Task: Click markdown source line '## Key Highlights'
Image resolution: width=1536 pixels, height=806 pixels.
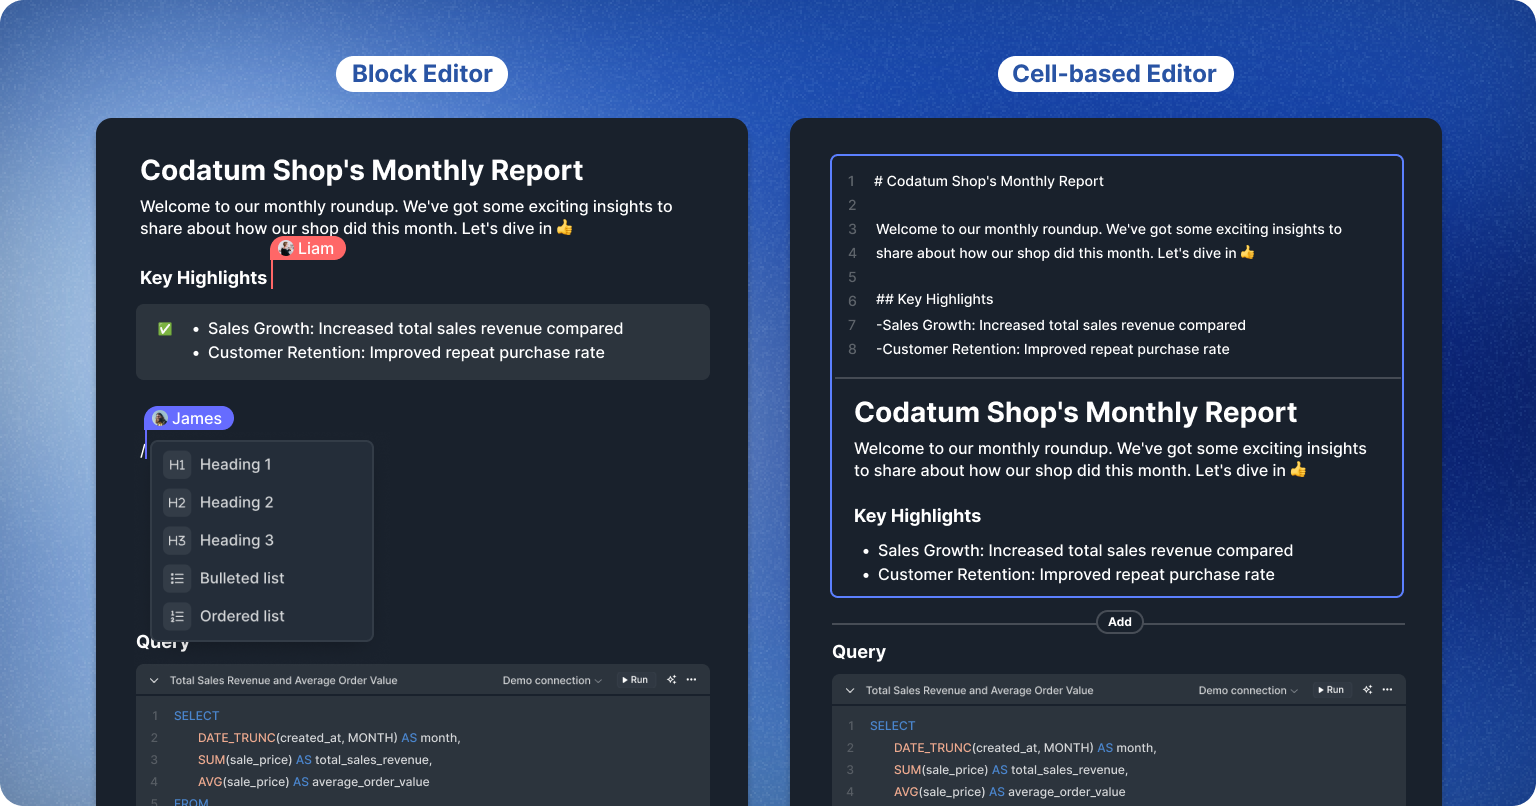Action: (x=935, y=300)
